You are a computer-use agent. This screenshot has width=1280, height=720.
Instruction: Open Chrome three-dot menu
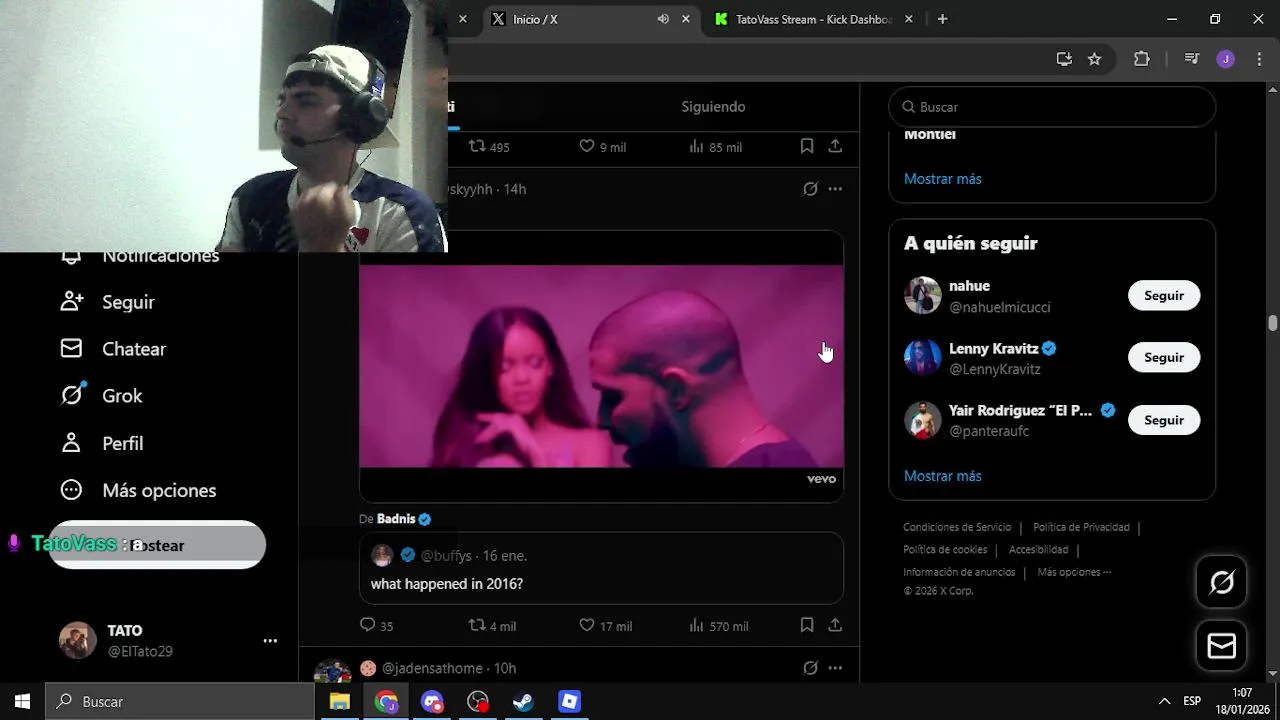(x=1259, y=59)
